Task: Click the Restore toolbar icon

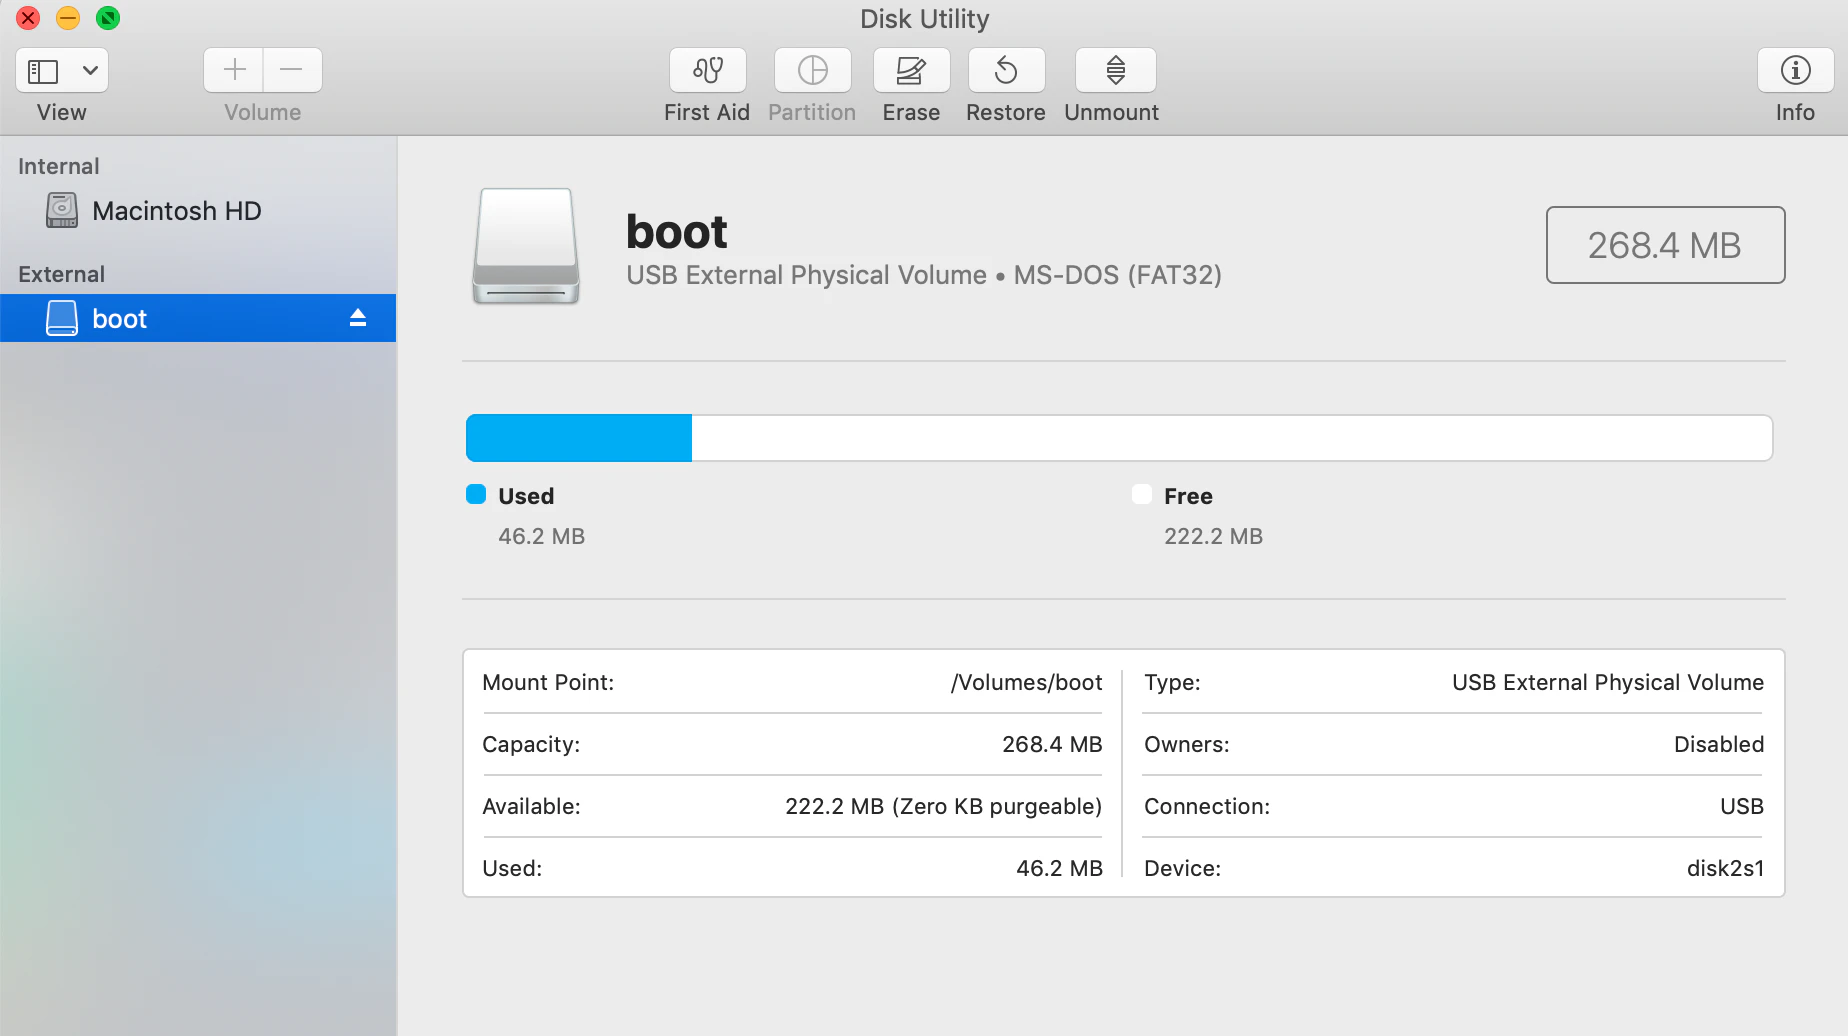Action: [1006, 70]
